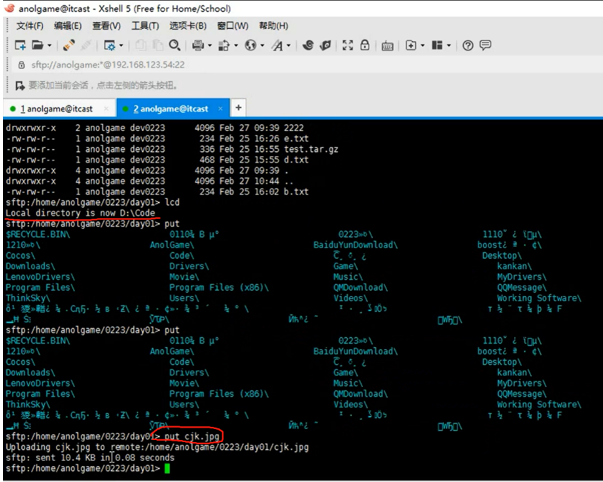Click 'b.txt' file name in listing
Screen dimensions: 603x482
coord(296,191)
